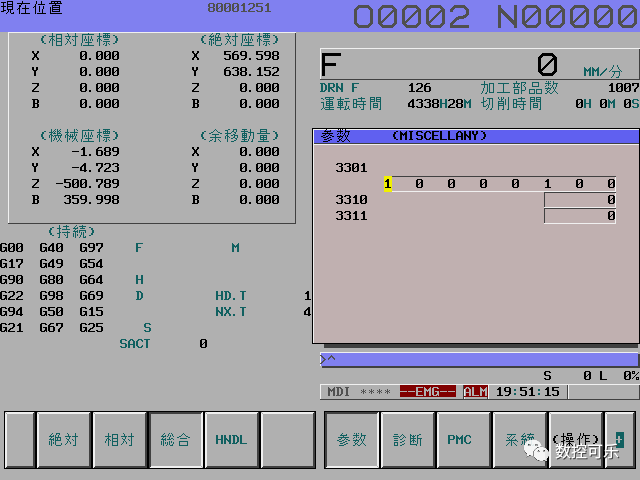Click machine Z value -500.789
The height and width of the screenshot is (480, 640).
point(87,184)
